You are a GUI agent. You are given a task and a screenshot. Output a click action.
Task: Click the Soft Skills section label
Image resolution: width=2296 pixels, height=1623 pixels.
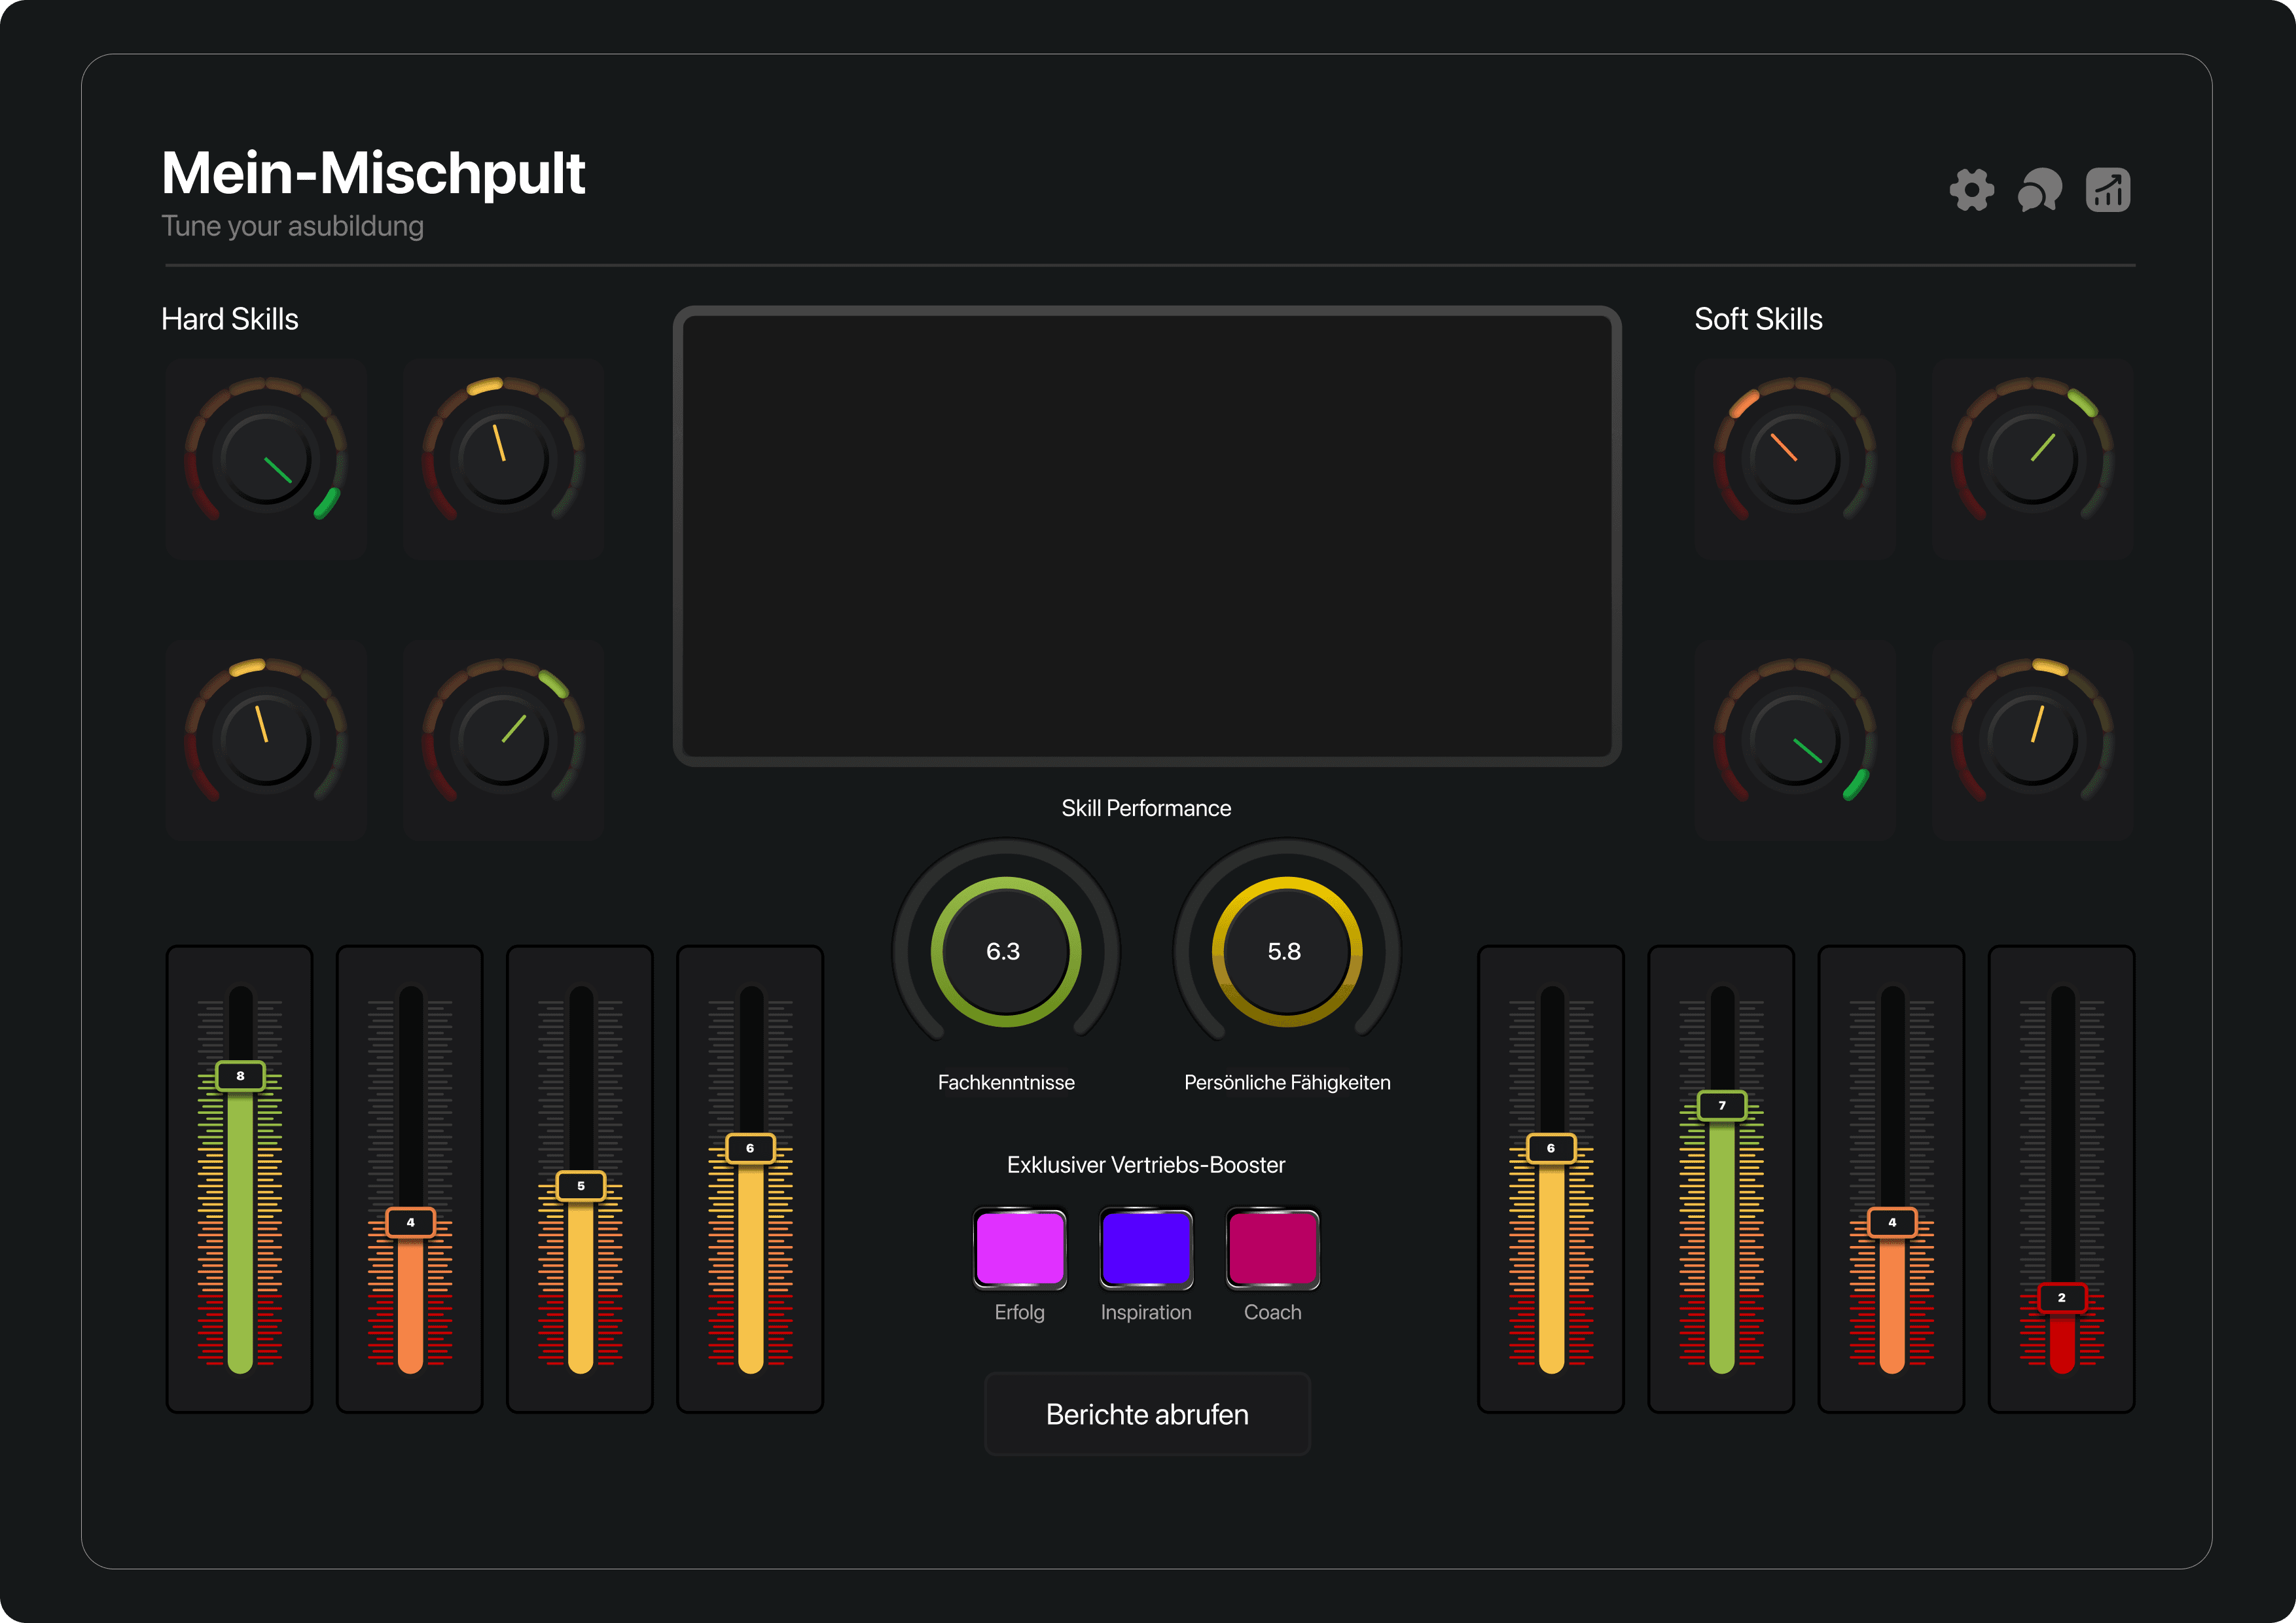1758,319
